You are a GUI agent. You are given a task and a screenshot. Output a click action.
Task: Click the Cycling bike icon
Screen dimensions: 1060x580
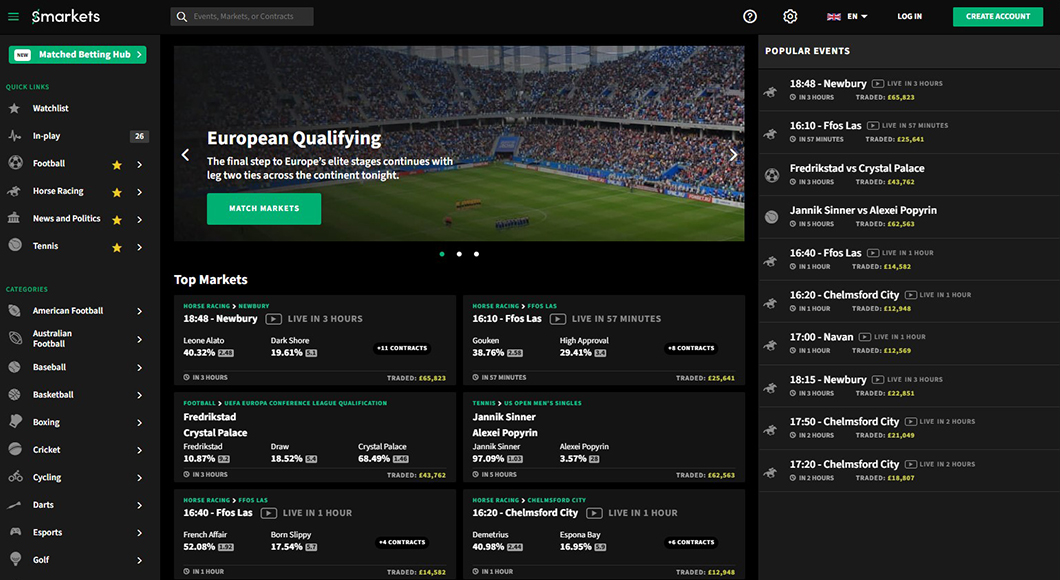pyautogui.click(x=15, y=477)
